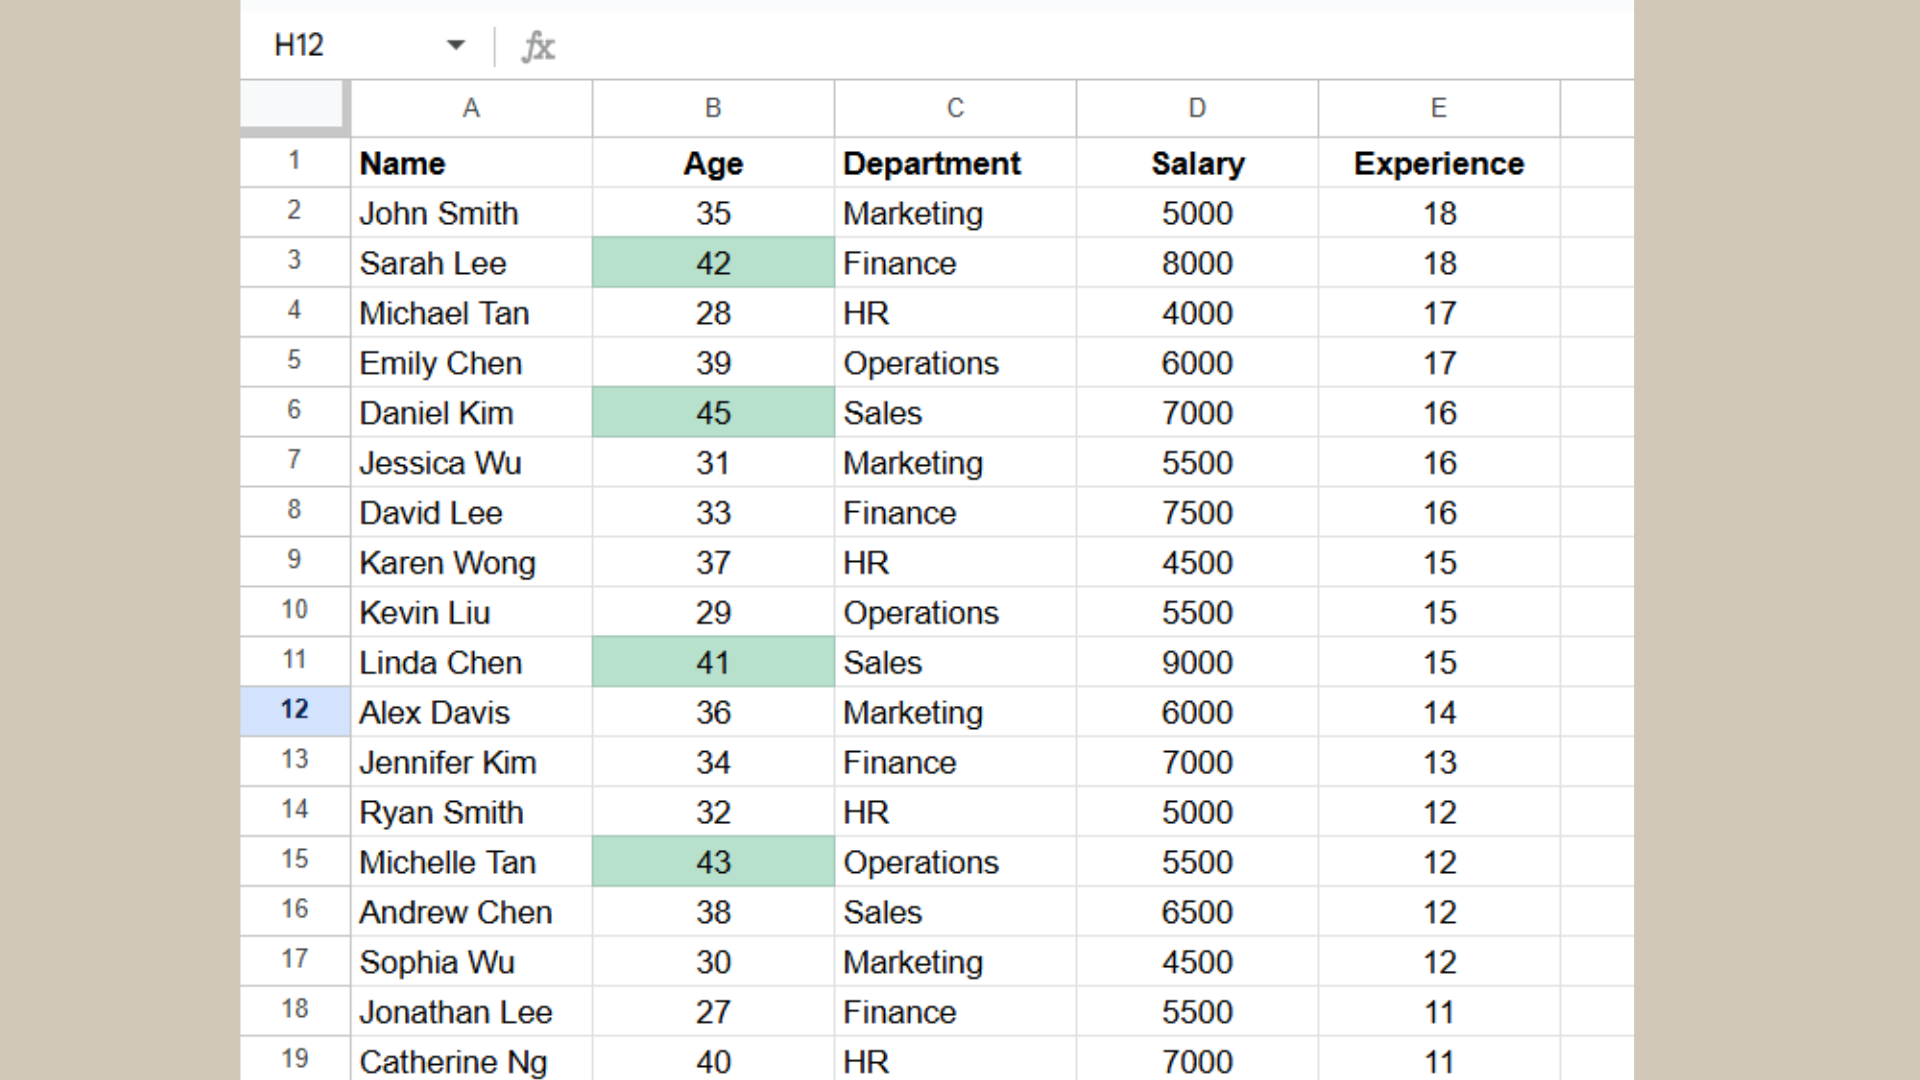Open the Name Box dropdown arrow
1920x1080 pixels.
456,45
